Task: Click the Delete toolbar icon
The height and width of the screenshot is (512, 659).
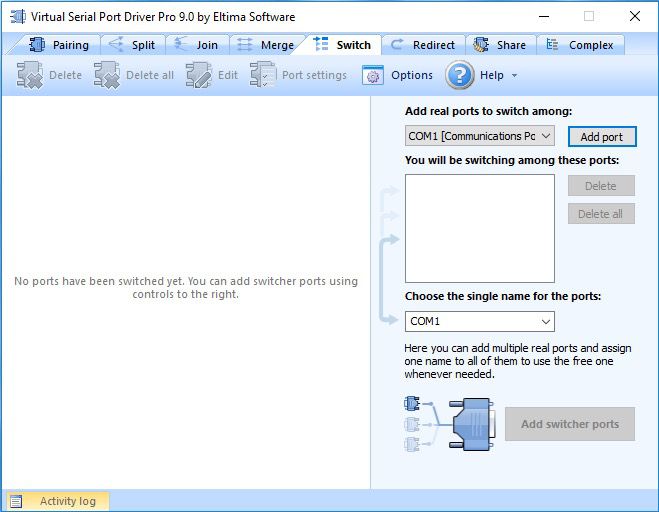Action: (29, 75)
